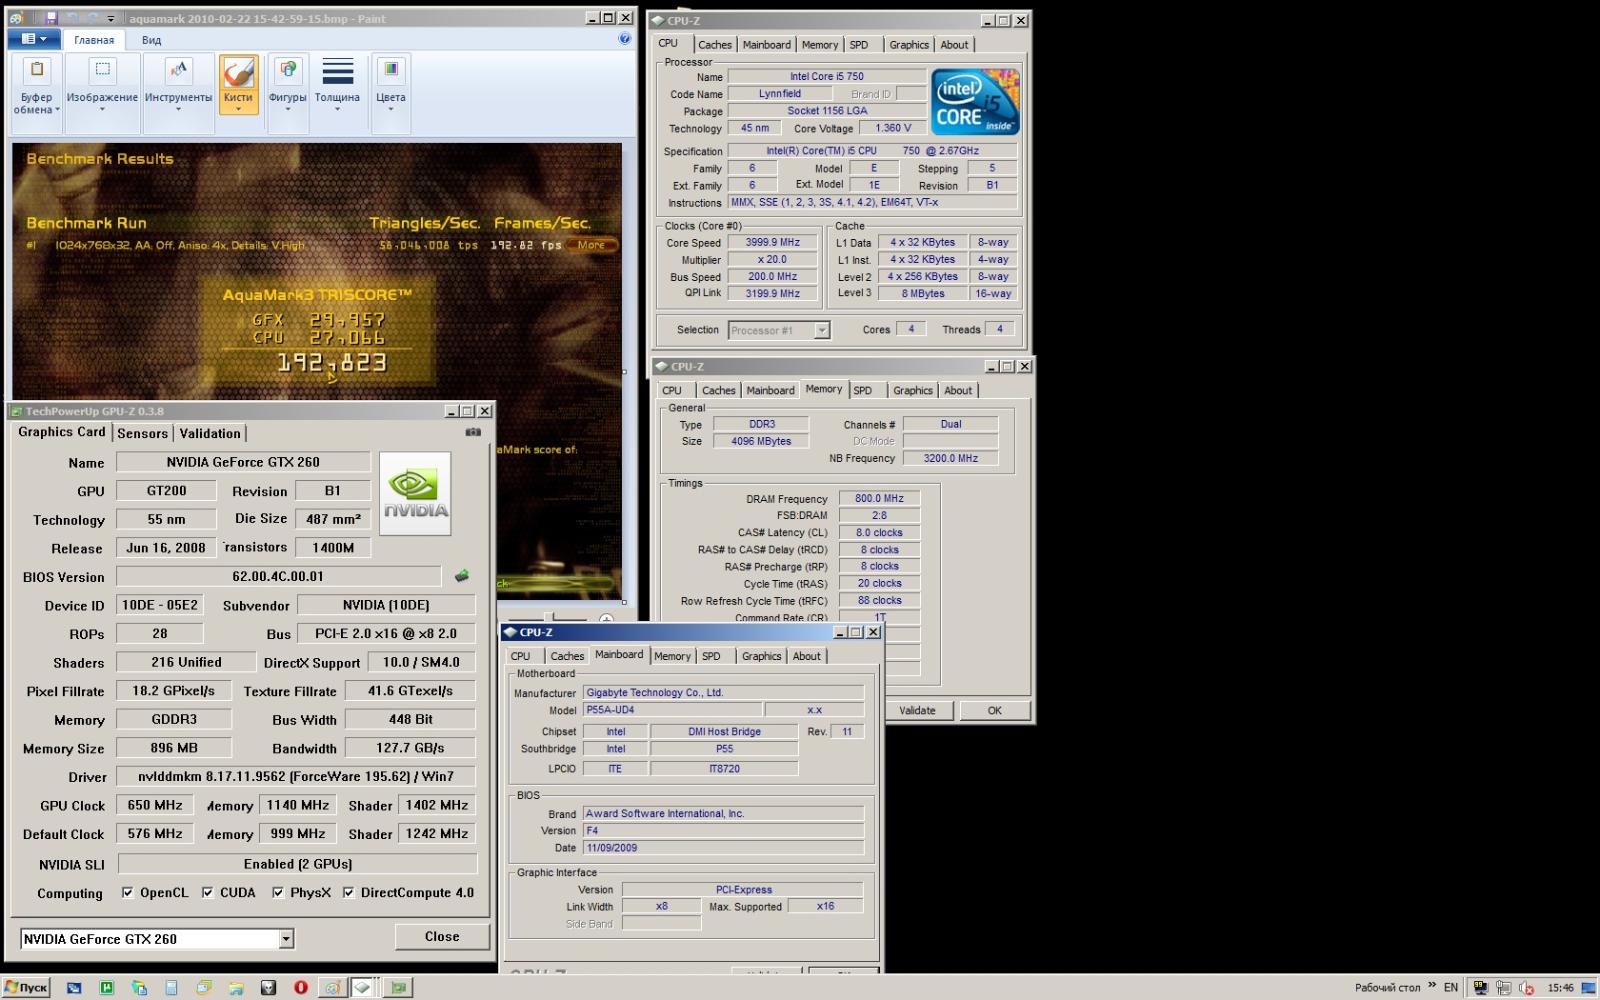The image size is (1600, 1000).
Task: Switch to the CPU-Z taskbar button
Action: click(x=363, y=987)
